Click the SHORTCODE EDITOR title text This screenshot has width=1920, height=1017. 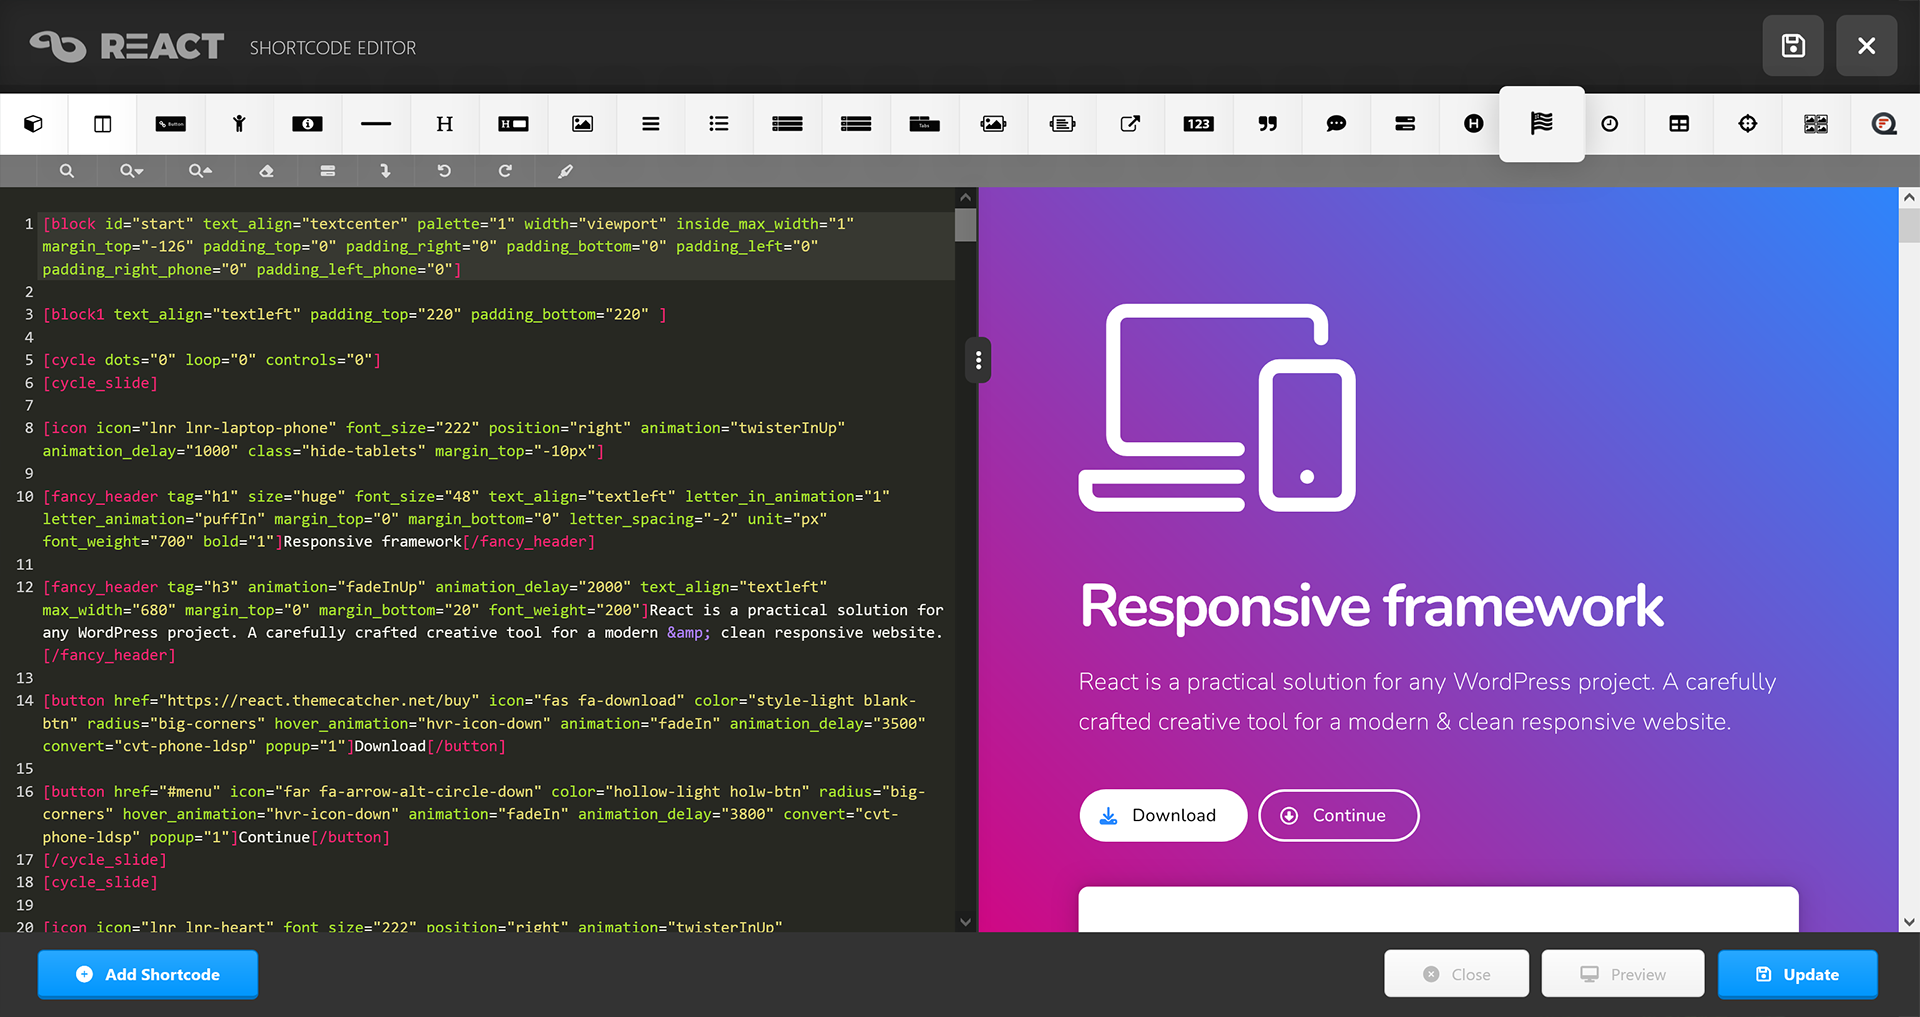(333, 48)
